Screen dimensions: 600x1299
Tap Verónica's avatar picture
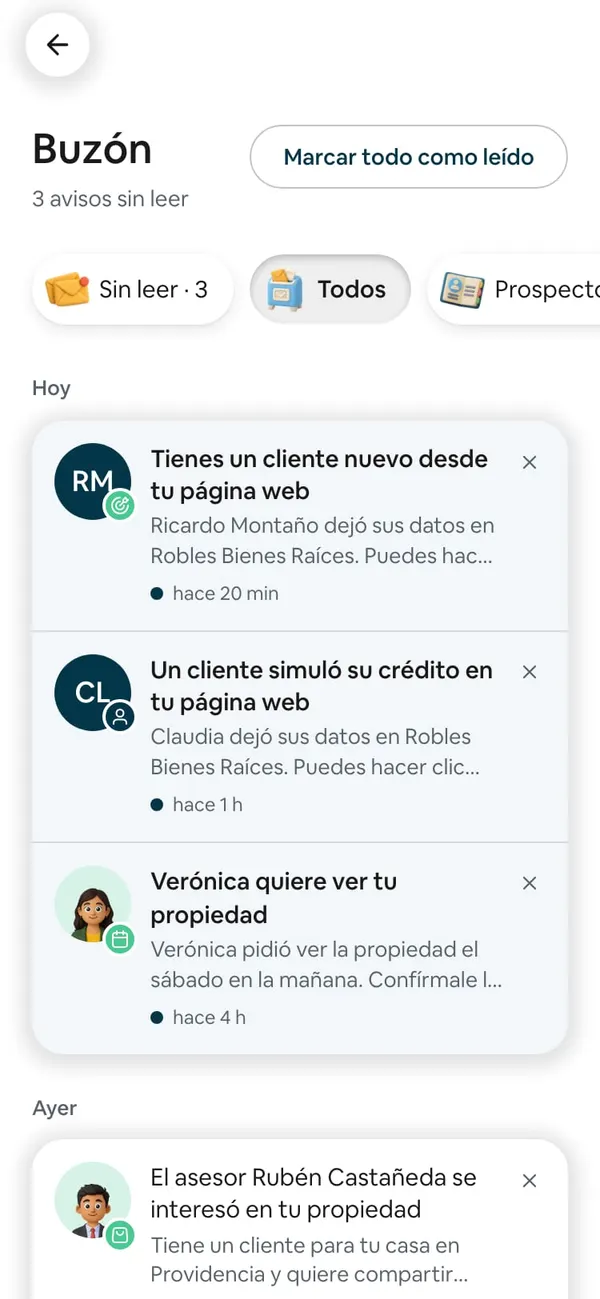92,904
